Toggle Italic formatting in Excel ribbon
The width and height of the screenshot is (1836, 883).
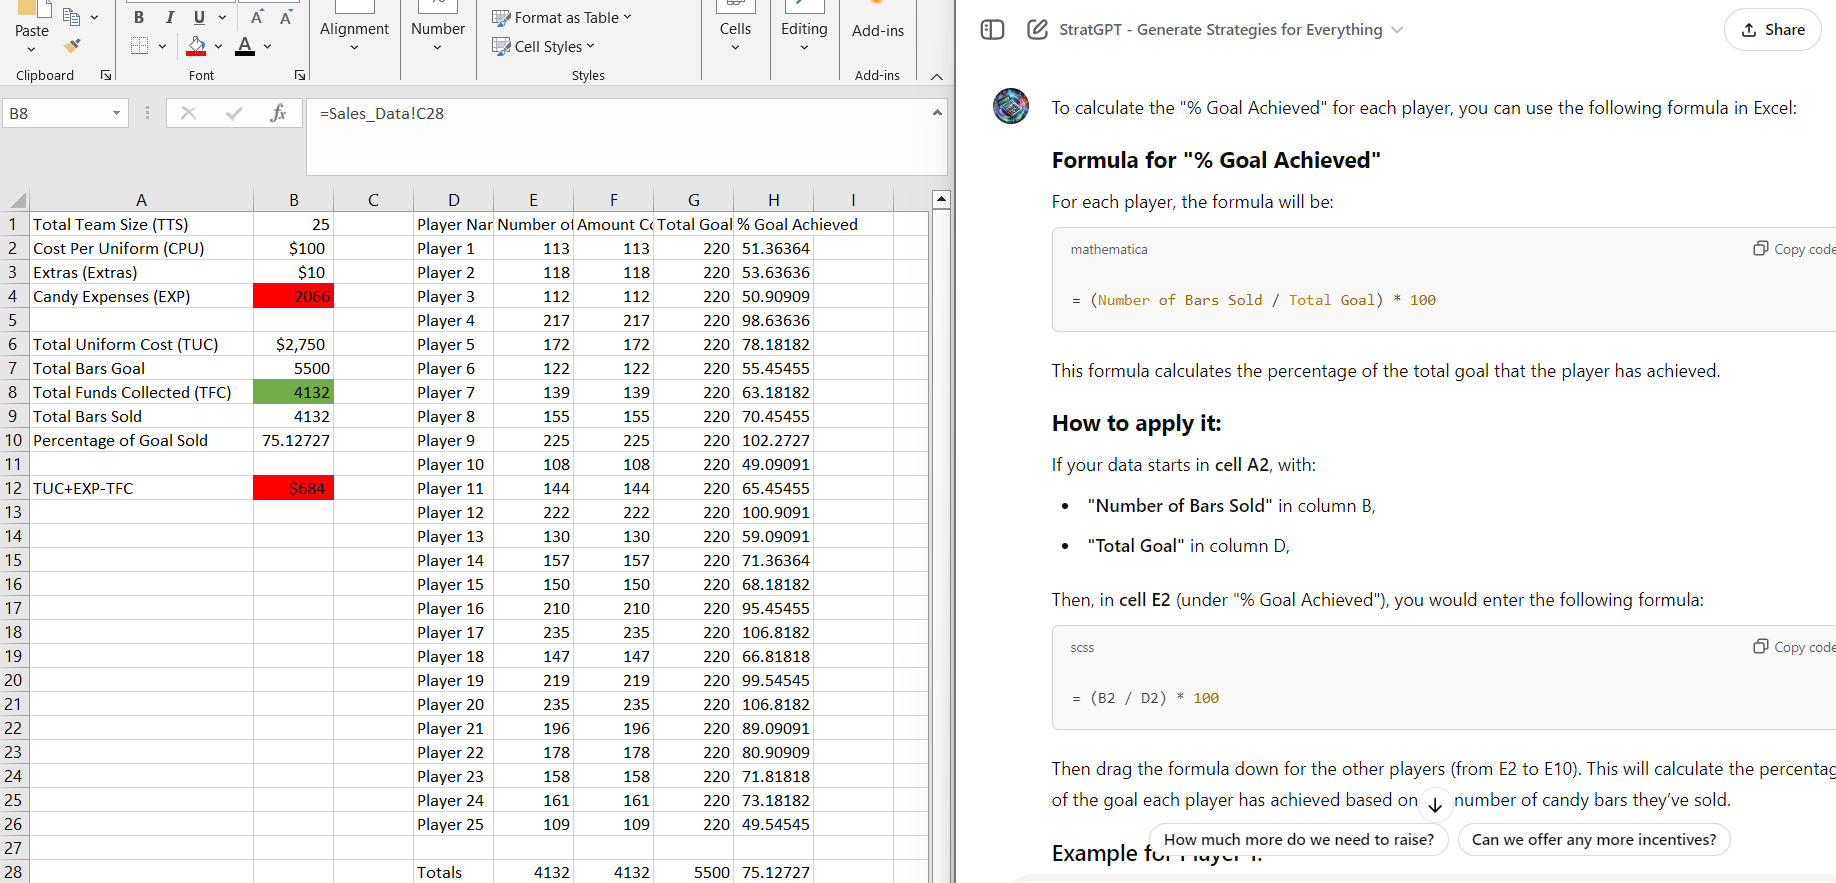coord(170,17)
